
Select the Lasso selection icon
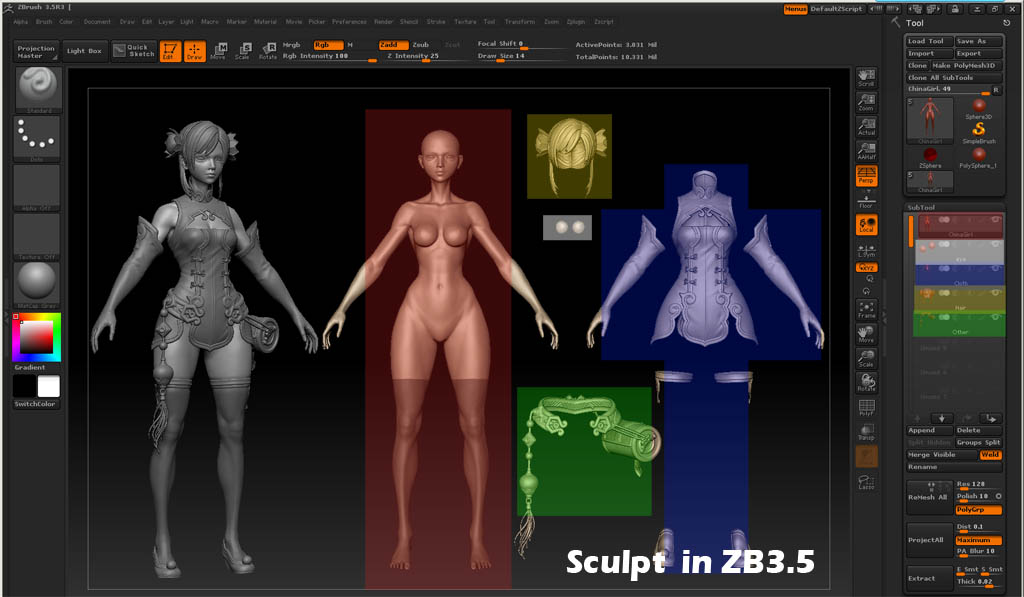tap(867, 481)
